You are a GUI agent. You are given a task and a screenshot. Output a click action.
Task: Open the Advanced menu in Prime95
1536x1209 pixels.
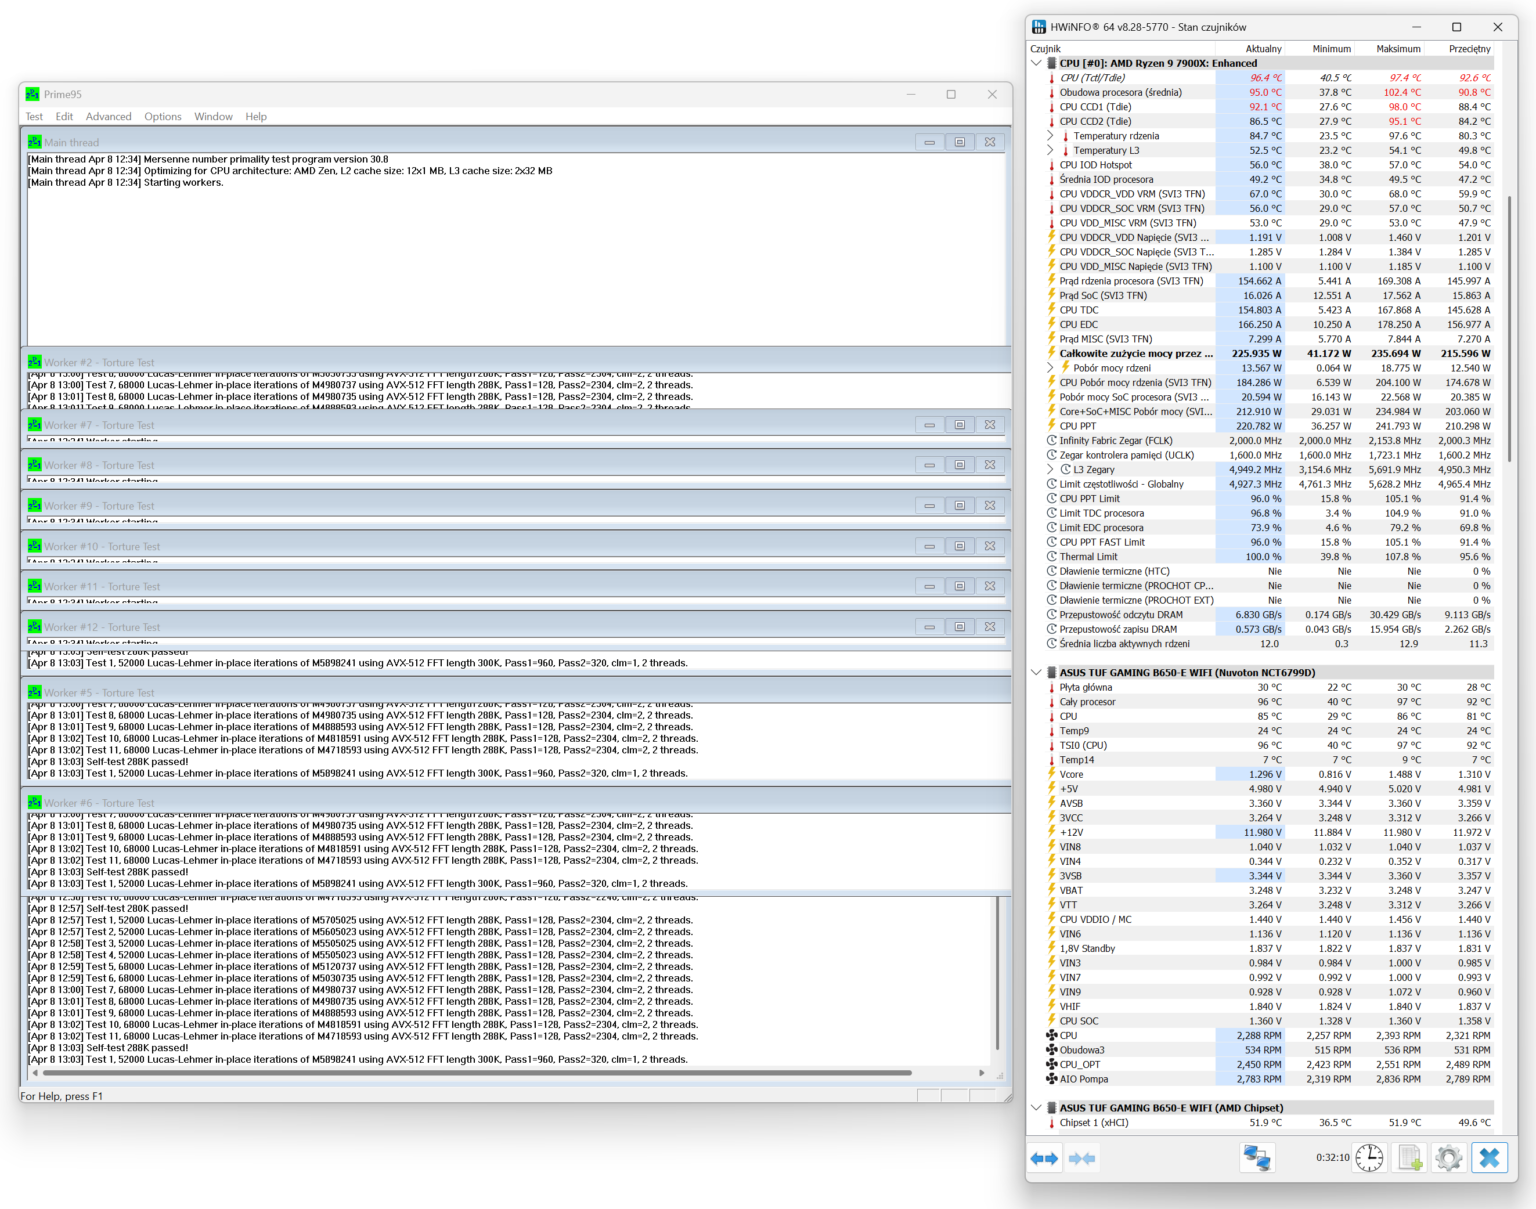108,117
